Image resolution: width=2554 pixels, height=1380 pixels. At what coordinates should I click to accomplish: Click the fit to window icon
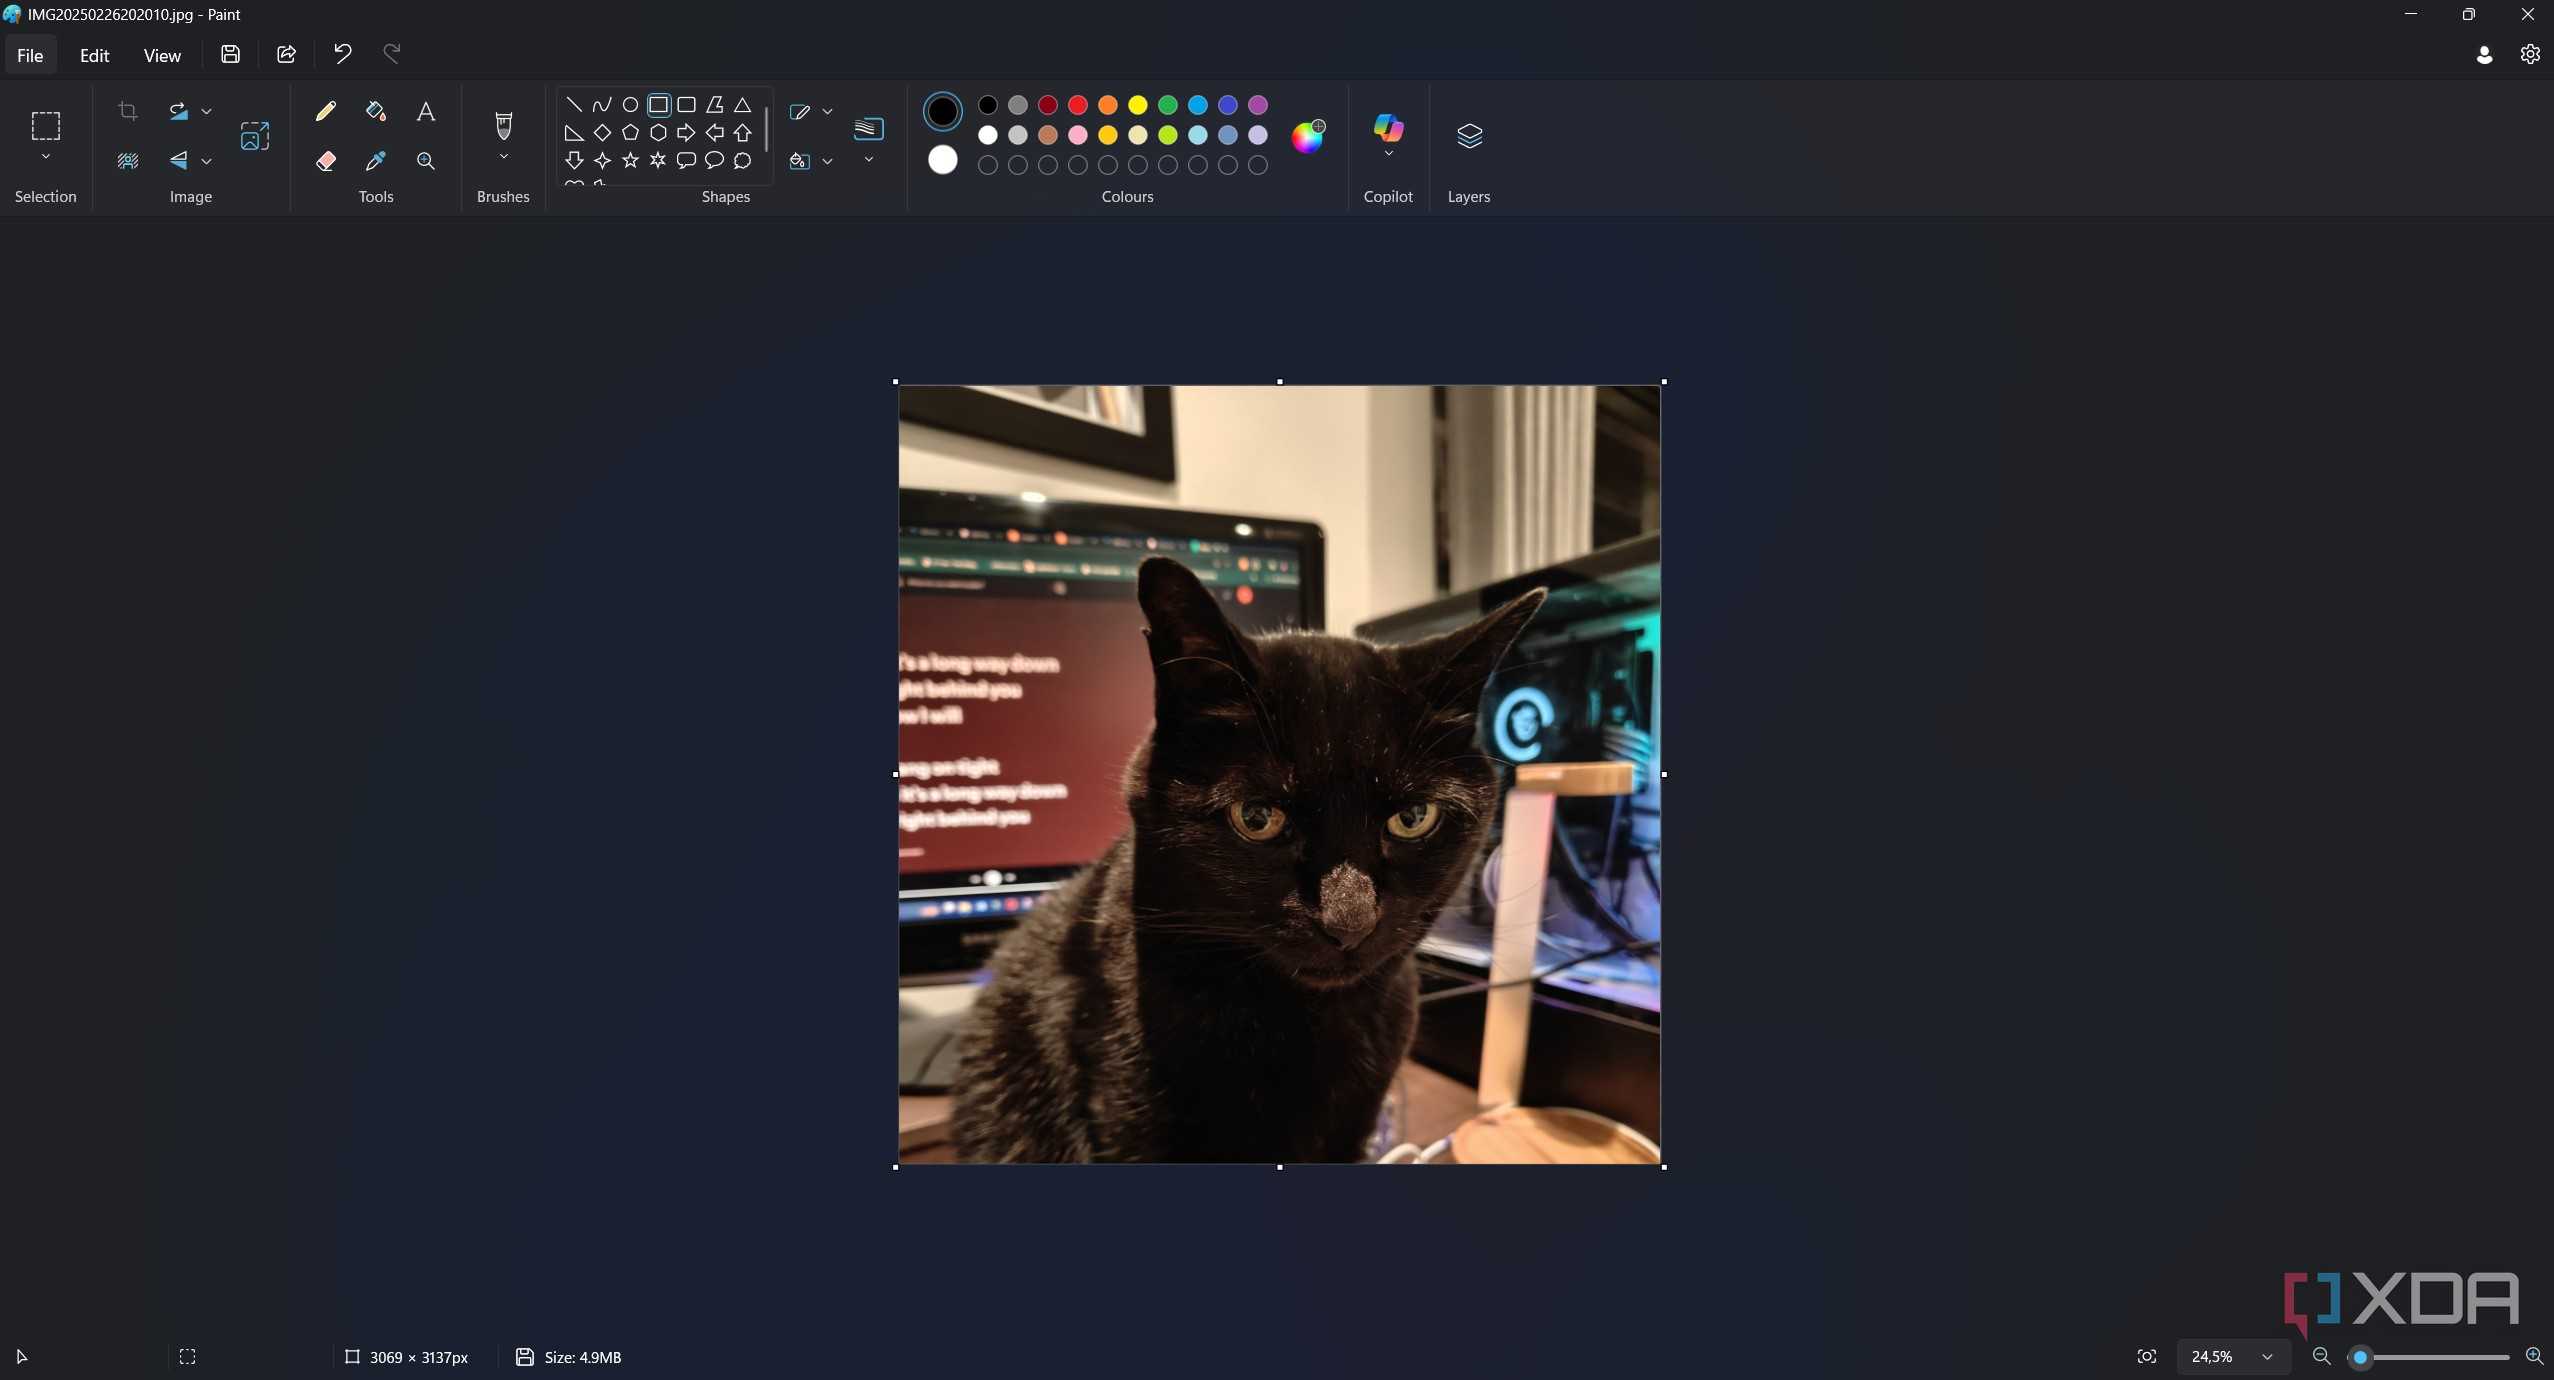coord(2146,1356)
